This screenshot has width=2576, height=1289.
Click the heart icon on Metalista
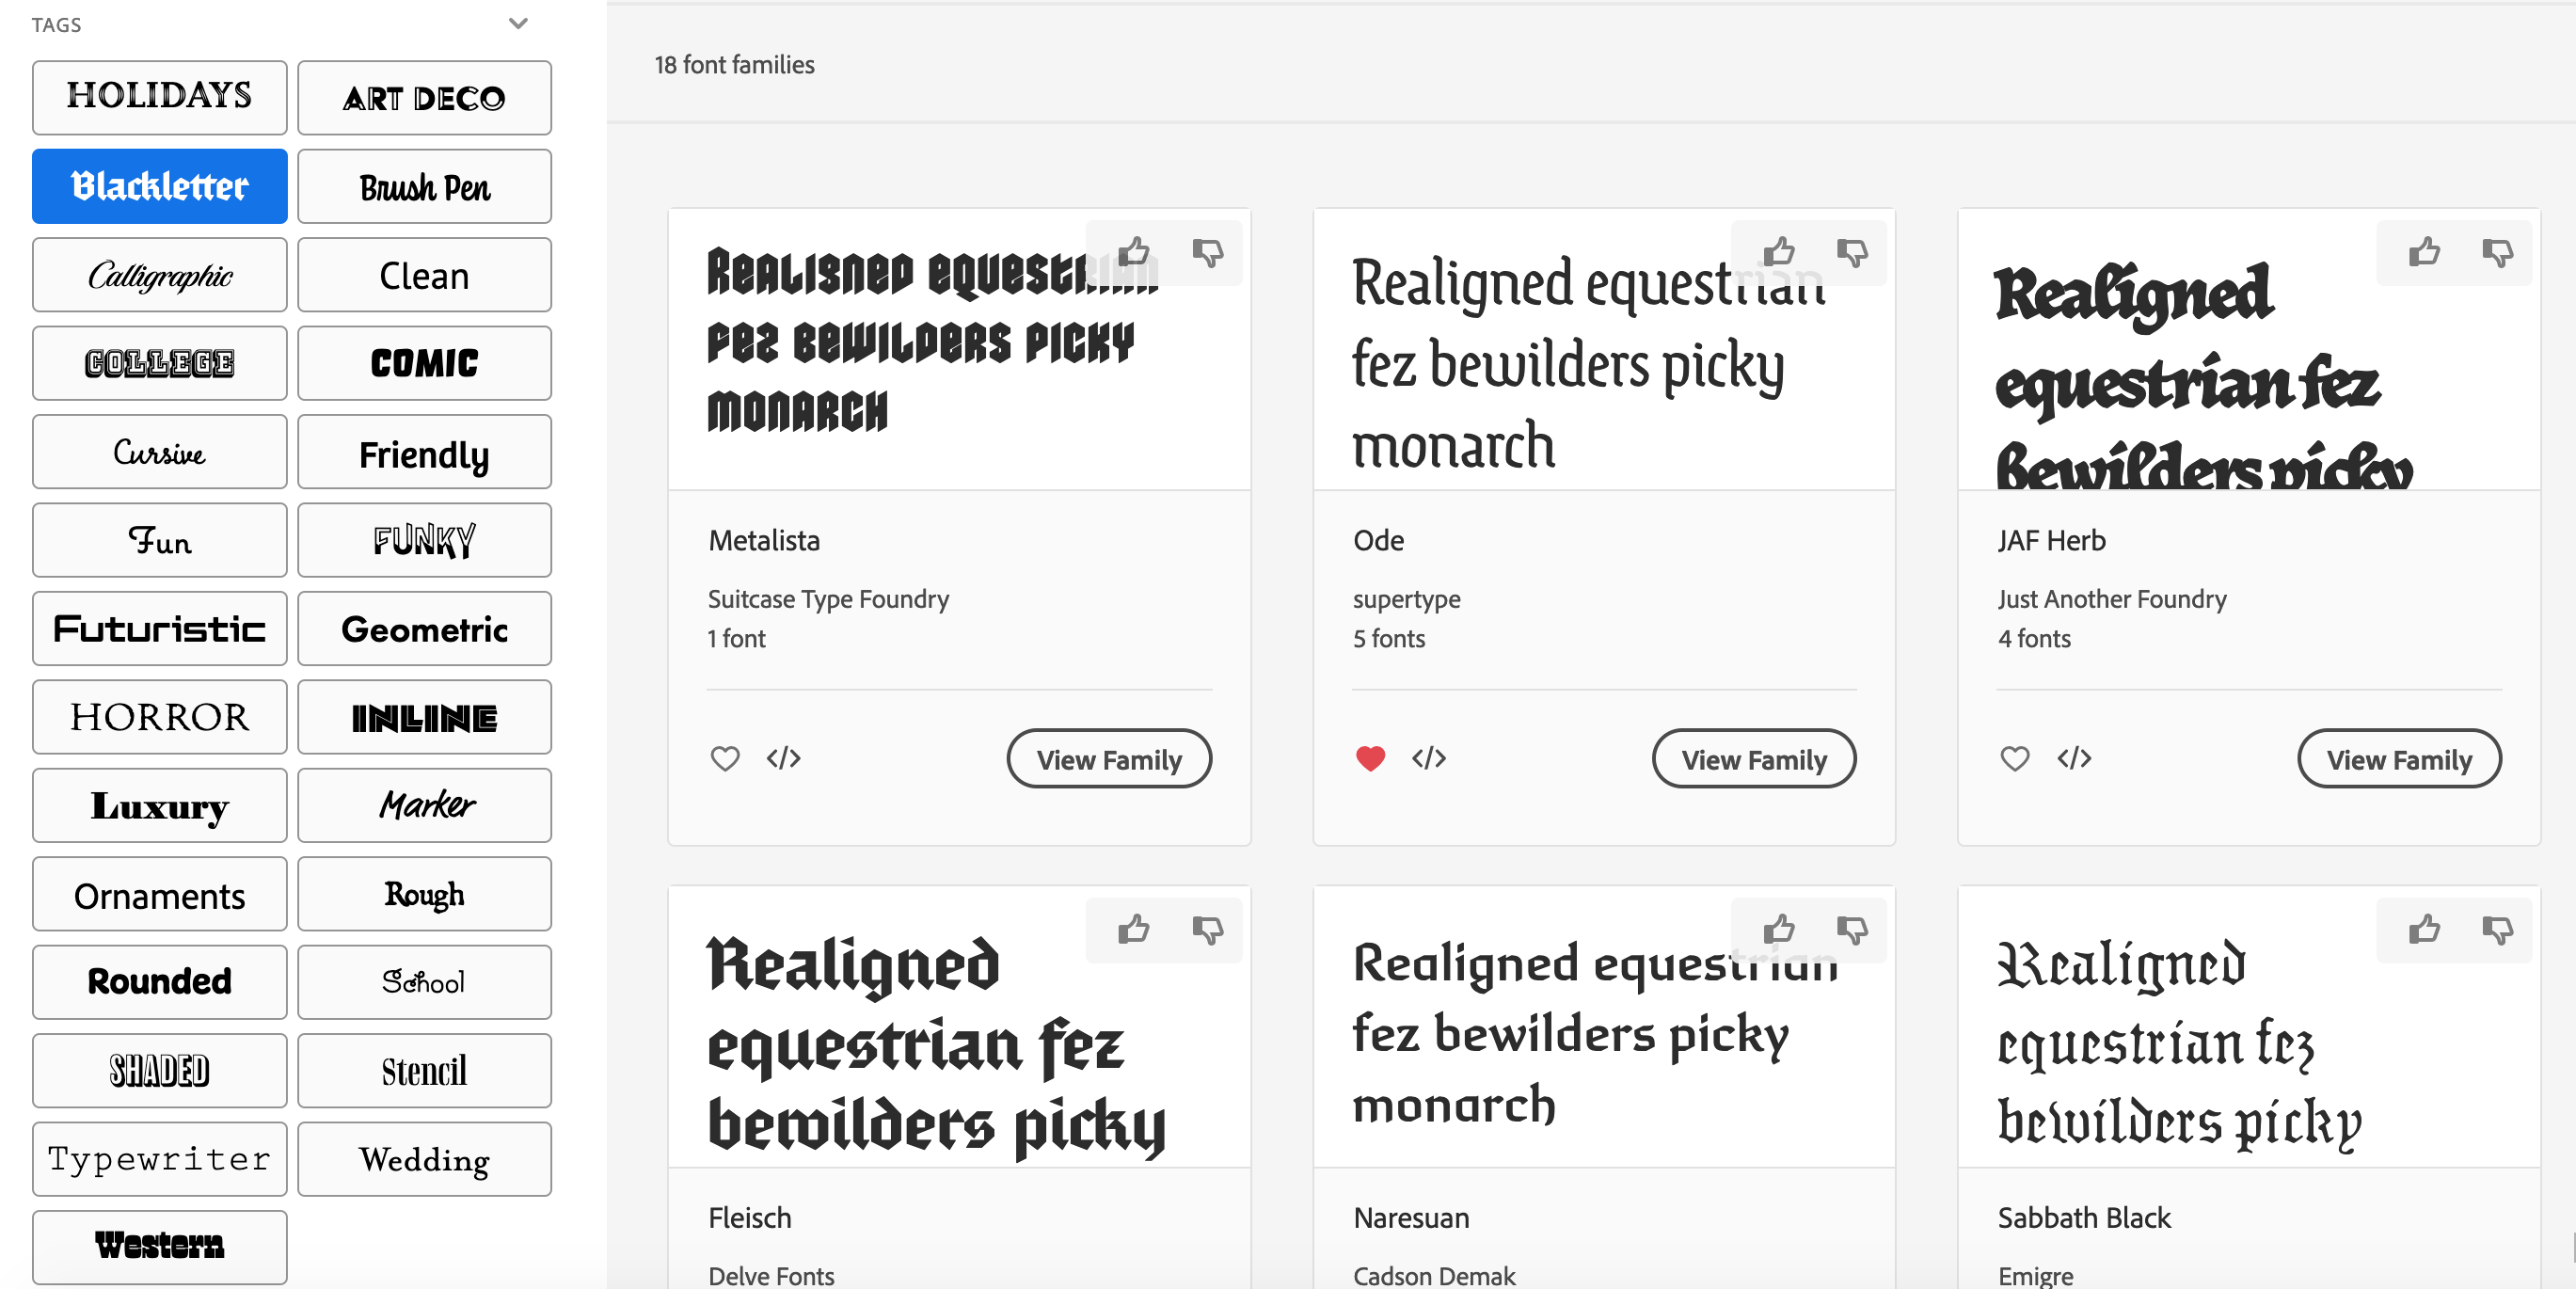725,758
